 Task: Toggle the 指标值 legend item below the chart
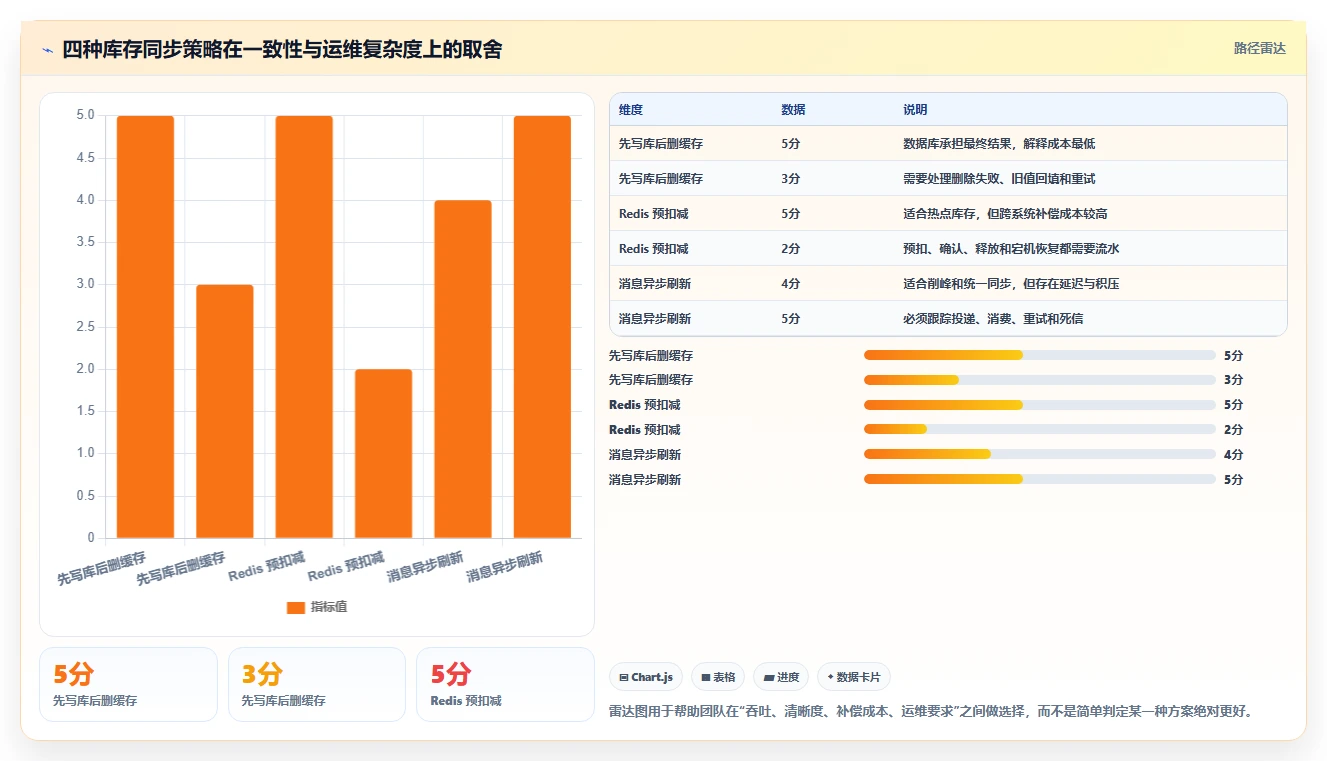317,607
